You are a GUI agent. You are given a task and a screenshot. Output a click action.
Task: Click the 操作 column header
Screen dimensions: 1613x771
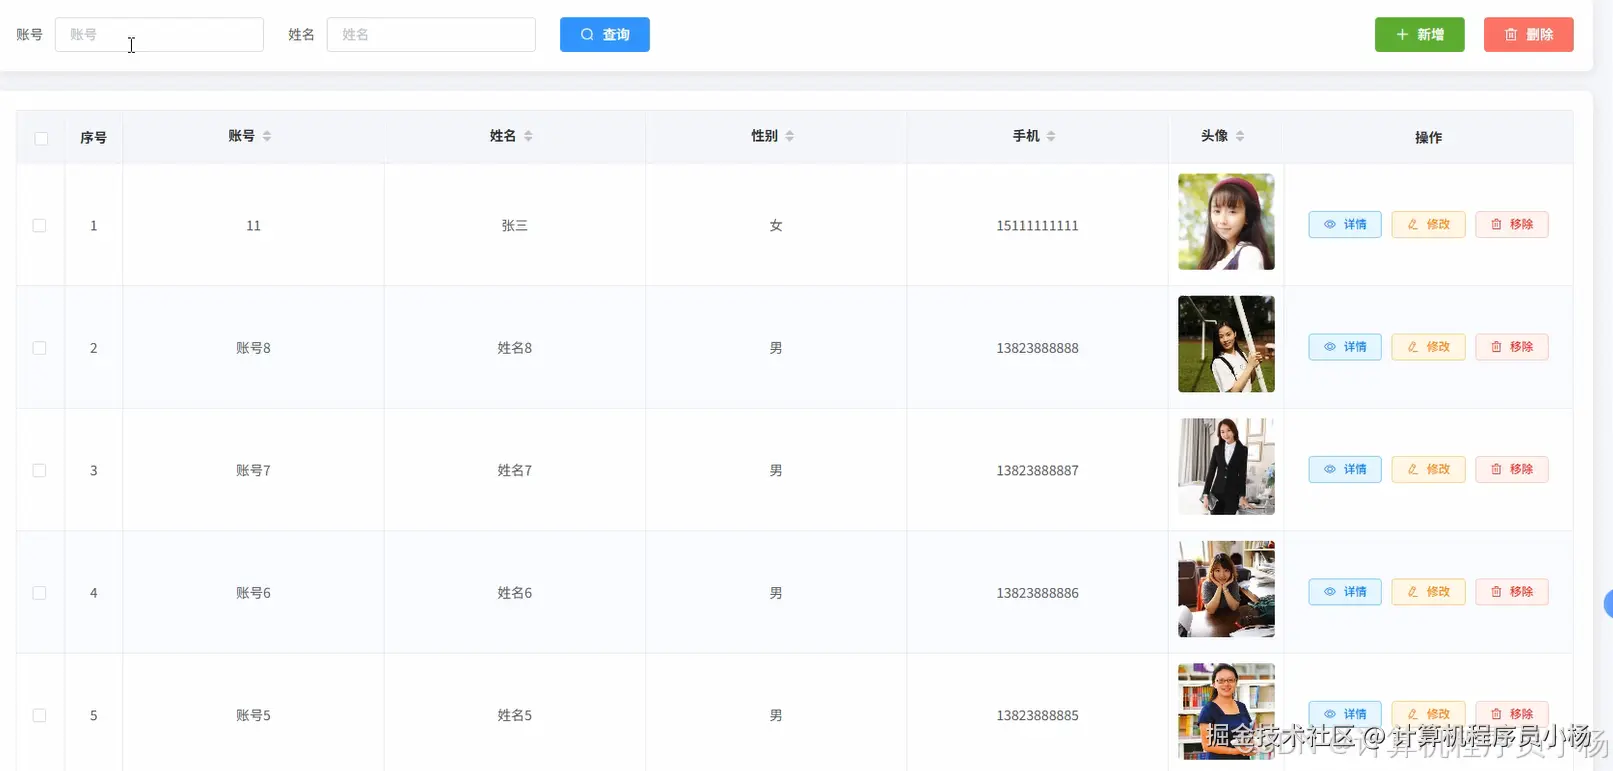1428,138
